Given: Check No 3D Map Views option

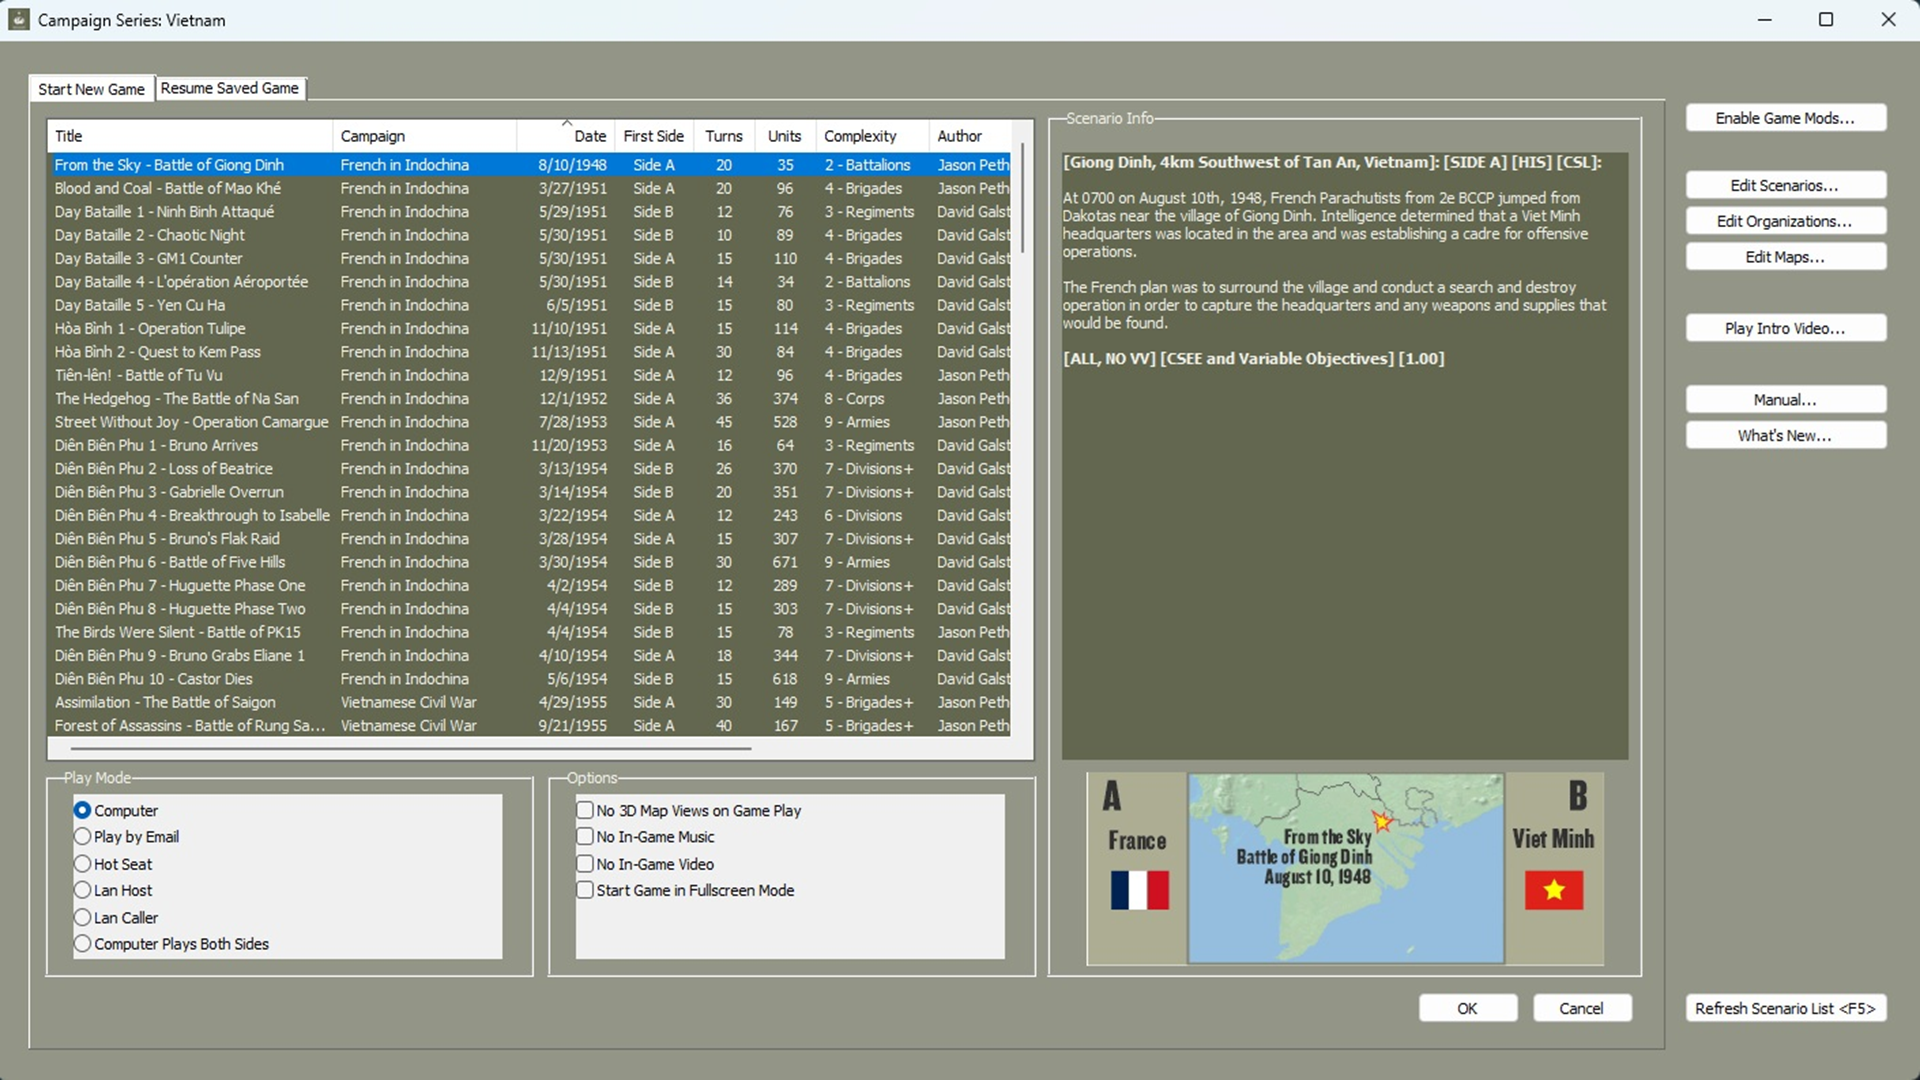Looking at the screenshot, I should (x=585, y=810).
